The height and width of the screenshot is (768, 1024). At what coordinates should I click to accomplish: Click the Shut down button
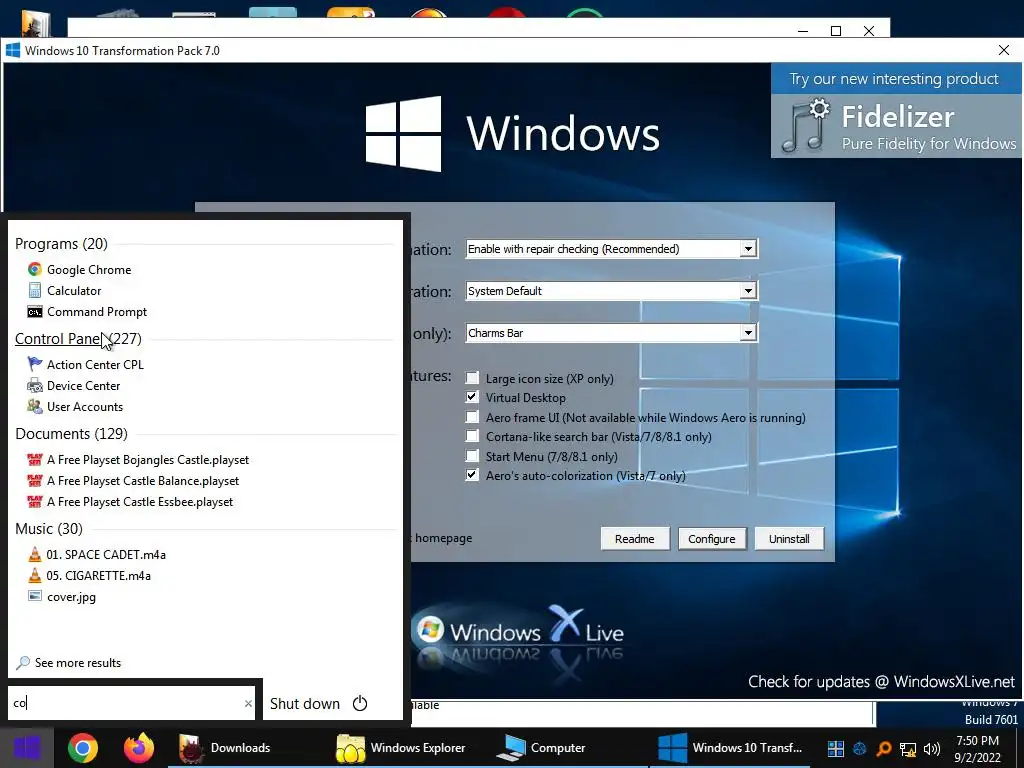[305, 703]
